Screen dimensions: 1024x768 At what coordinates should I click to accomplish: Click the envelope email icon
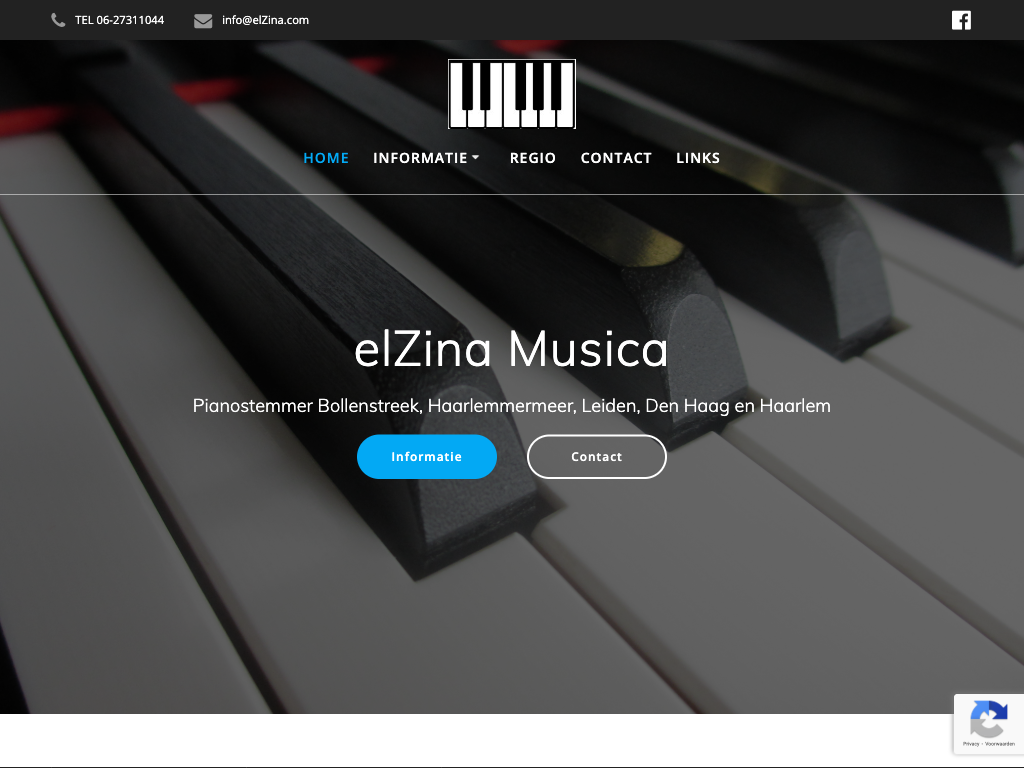[203, 21]
